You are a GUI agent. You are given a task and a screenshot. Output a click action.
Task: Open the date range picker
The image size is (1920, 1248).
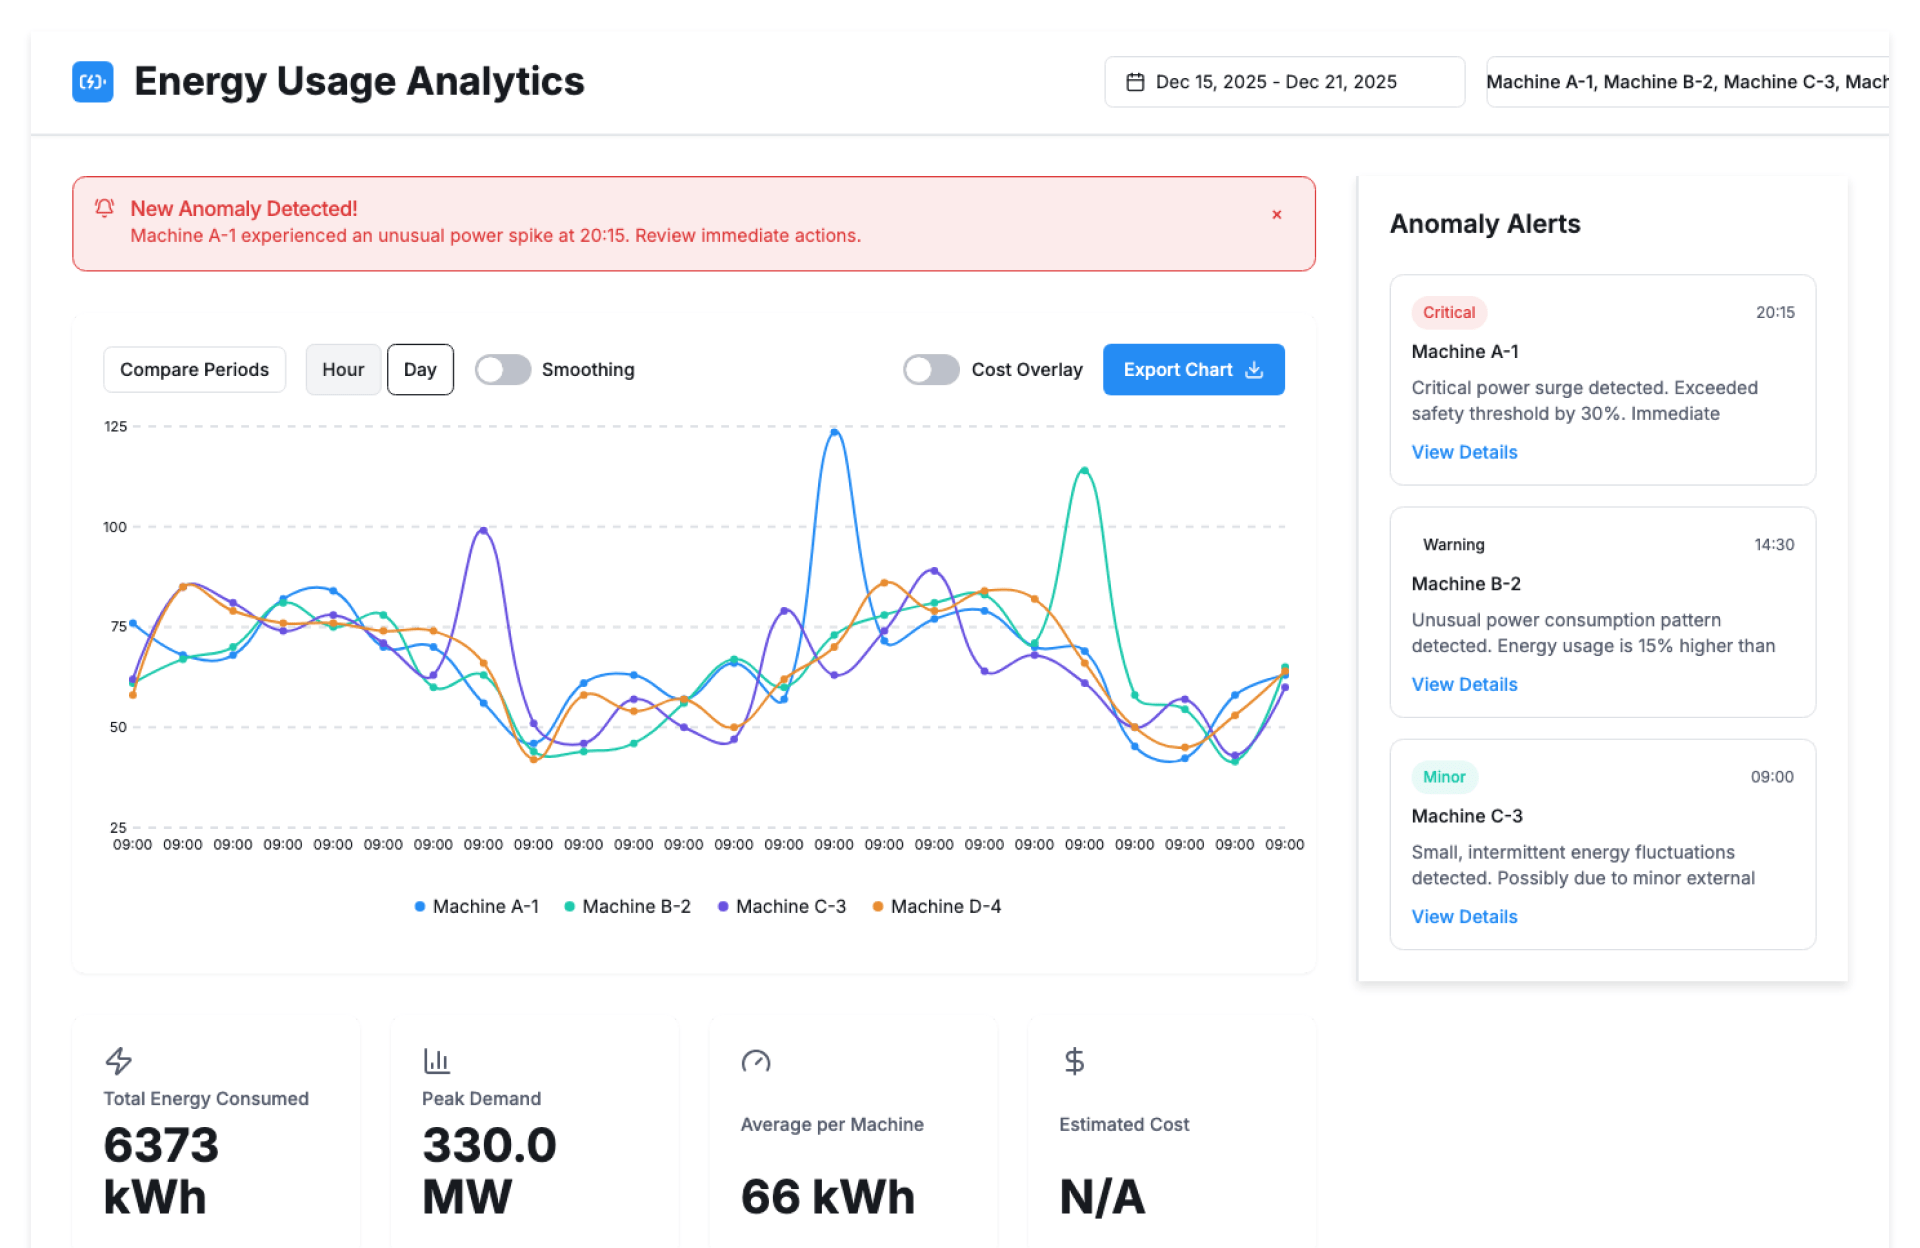point(1284,82)
